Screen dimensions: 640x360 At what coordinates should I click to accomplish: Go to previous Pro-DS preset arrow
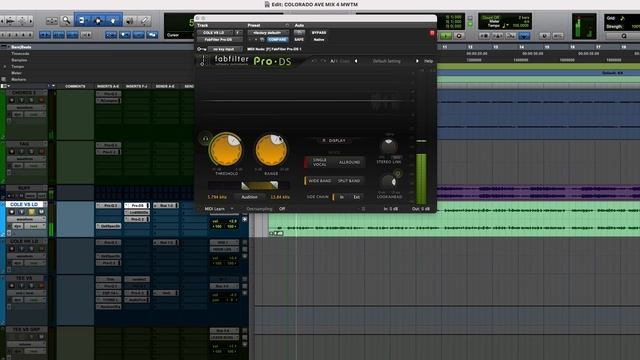coord(356,61)
